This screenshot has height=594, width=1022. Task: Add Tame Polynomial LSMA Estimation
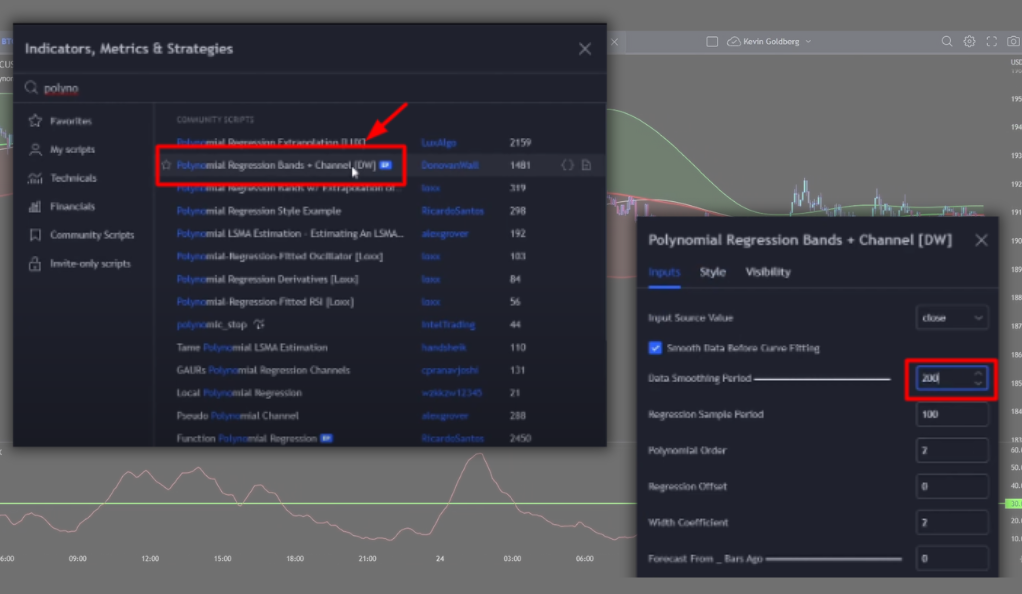pos(252,348)
